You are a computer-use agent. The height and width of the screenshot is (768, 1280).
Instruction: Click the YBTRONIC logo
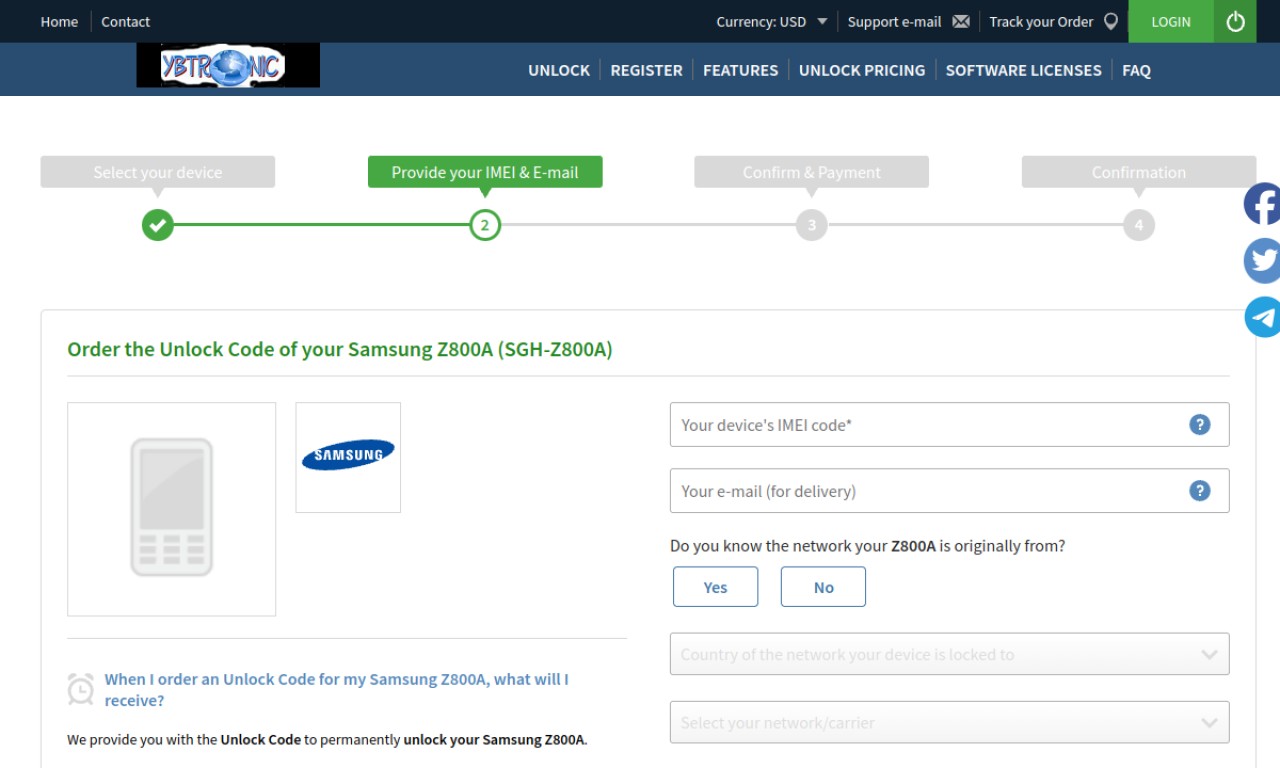228,66
